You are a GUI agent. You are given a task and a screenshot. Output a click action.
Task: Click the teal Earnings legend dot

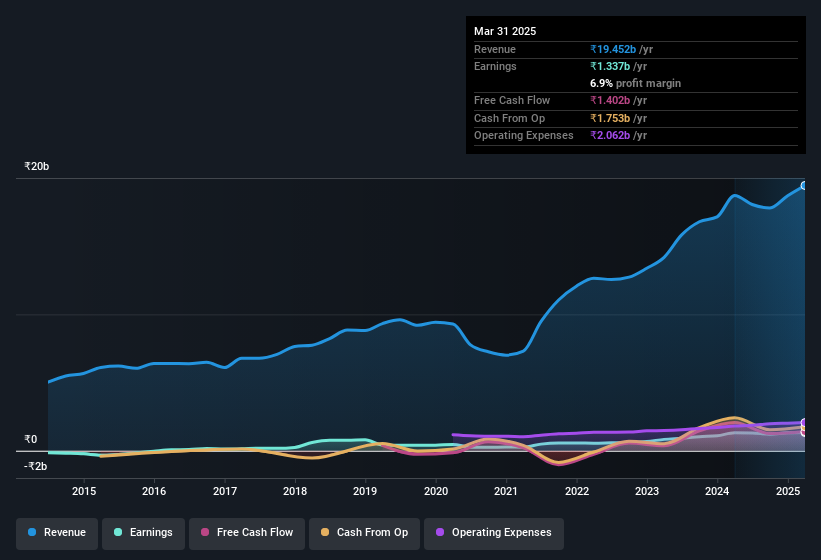point(118,532)
